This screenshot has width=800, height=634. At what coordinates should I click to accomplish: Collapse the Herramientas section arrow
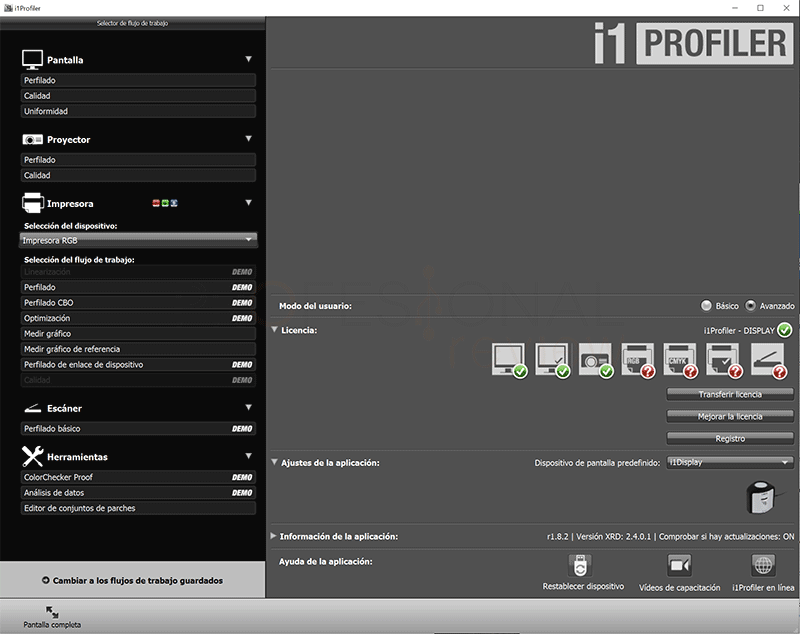click(248, 456)
